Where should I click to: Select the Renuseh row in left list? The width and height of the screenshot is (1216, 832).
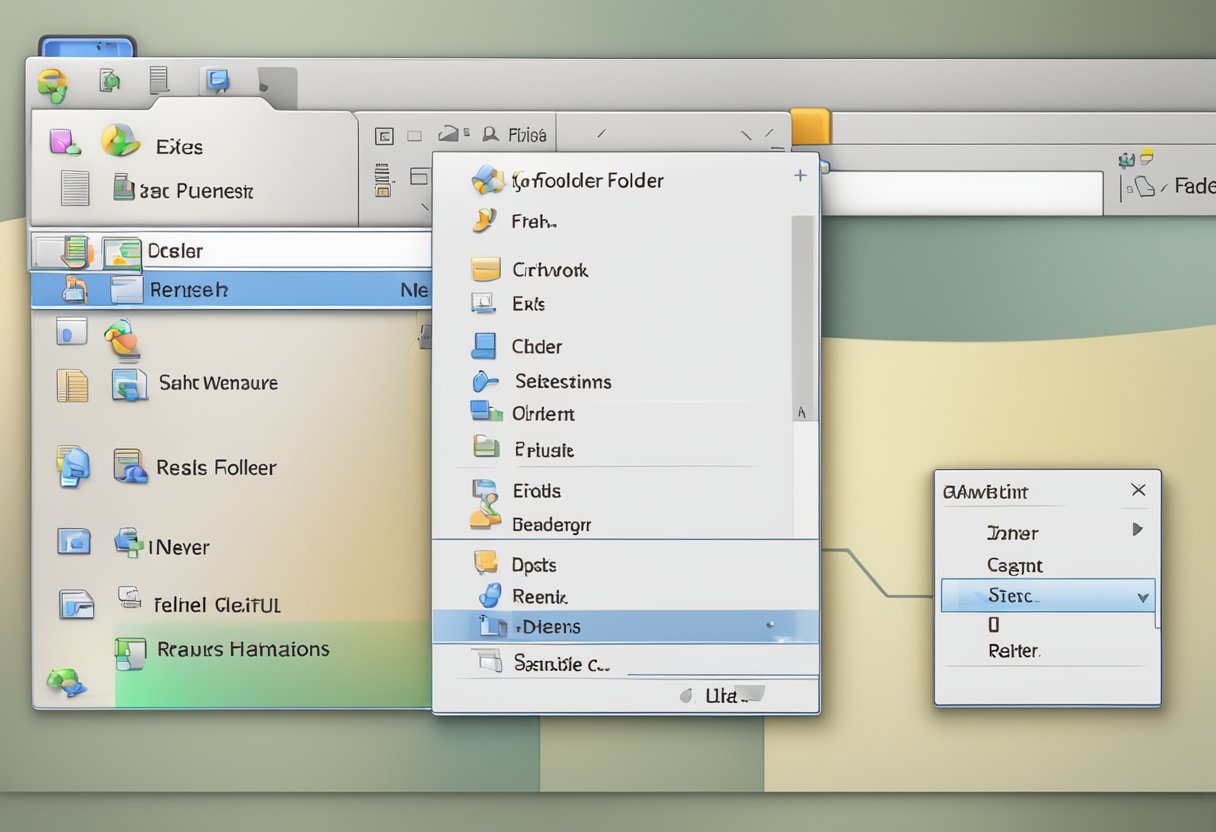pyautogui.click(x=230, y=290)
